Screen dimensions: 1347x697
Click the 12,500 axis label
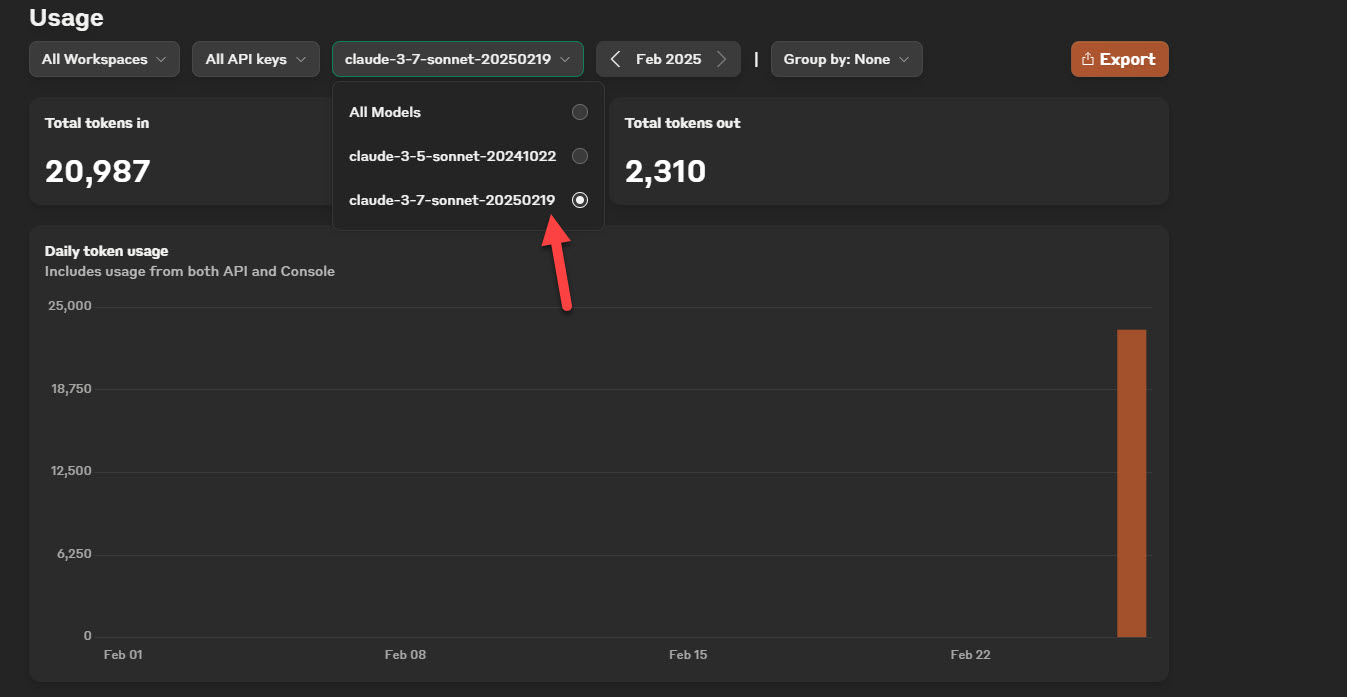[x=71, y=471]
